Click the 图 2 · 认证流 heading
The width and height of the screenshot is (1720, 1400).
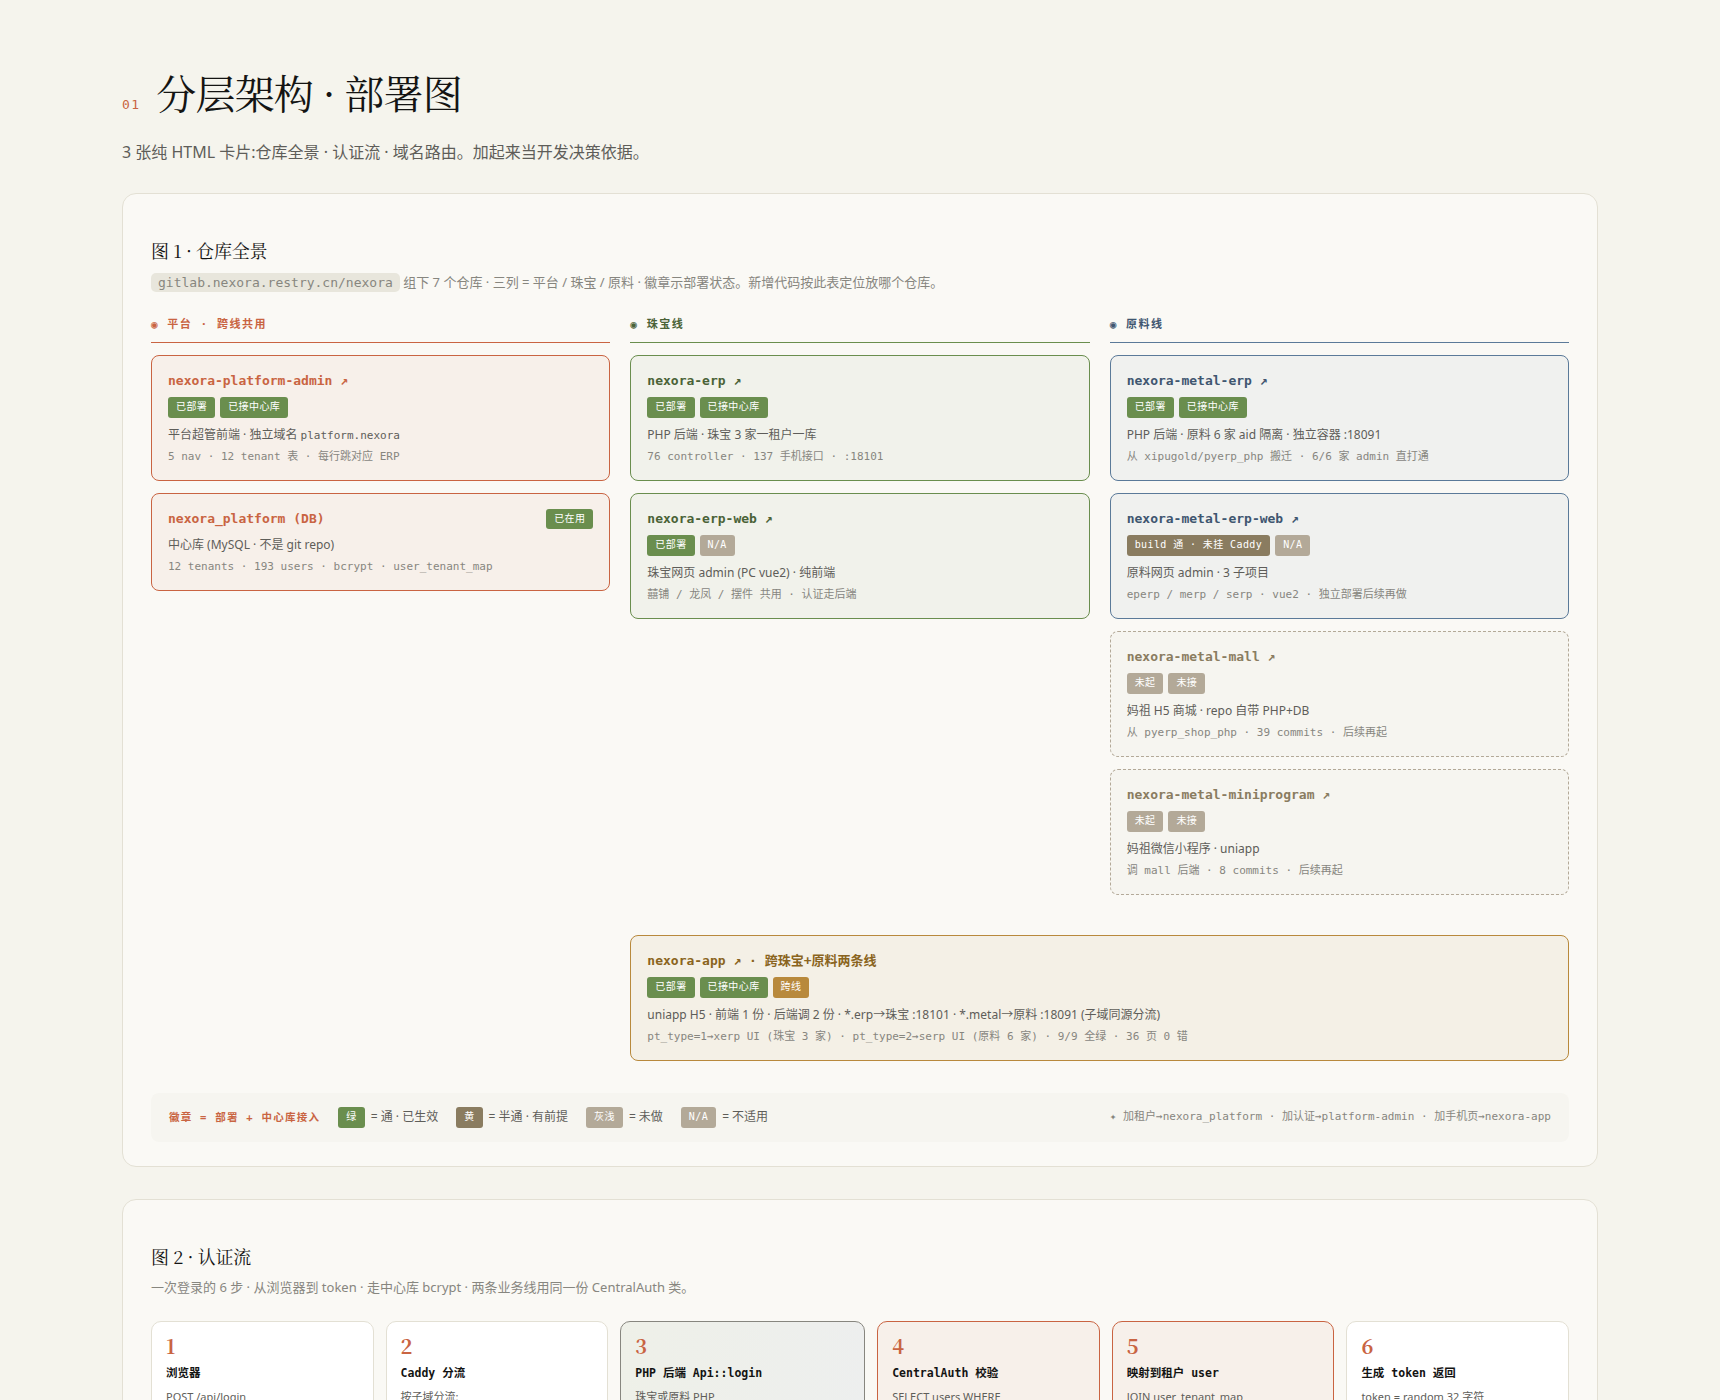click(x=201, y=1257)
